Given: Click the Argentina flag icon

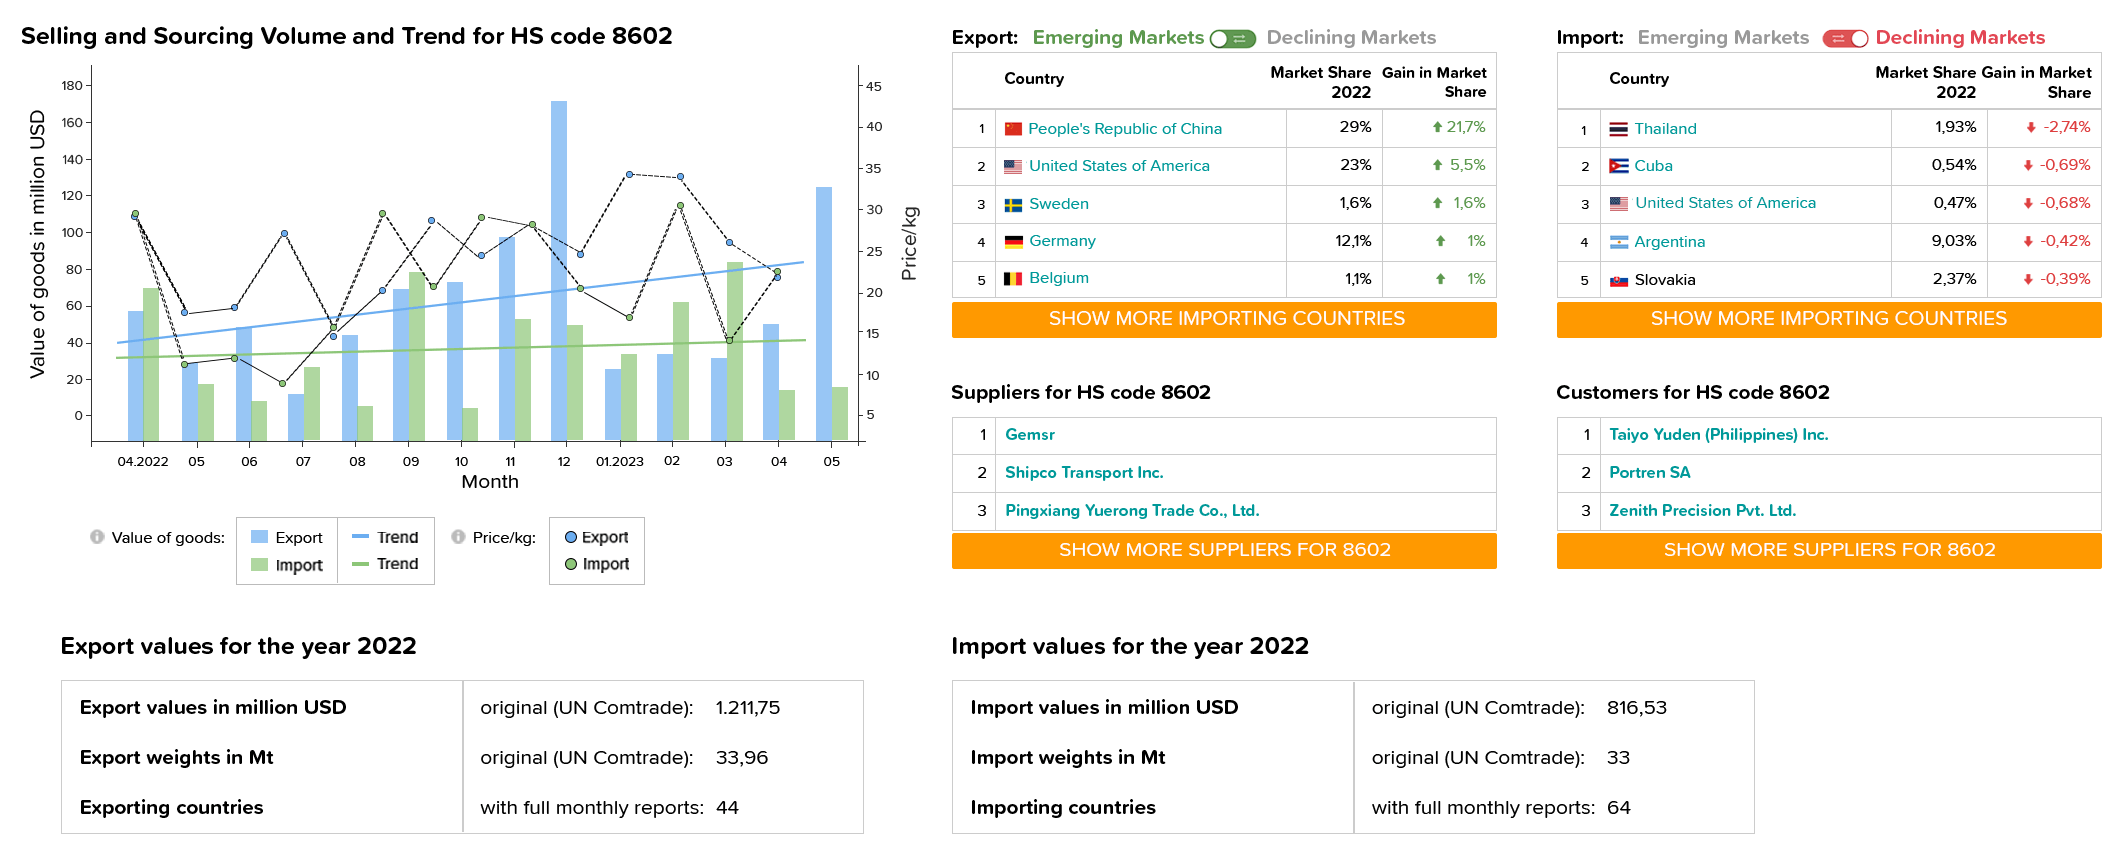Looking at the screenshot, I should point(1618,242).
